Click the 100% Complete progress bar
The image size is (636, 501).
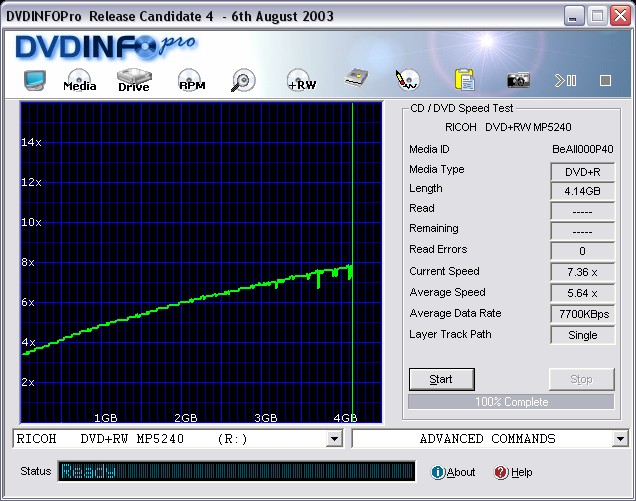pyautogui.click(x=511, y=402)
